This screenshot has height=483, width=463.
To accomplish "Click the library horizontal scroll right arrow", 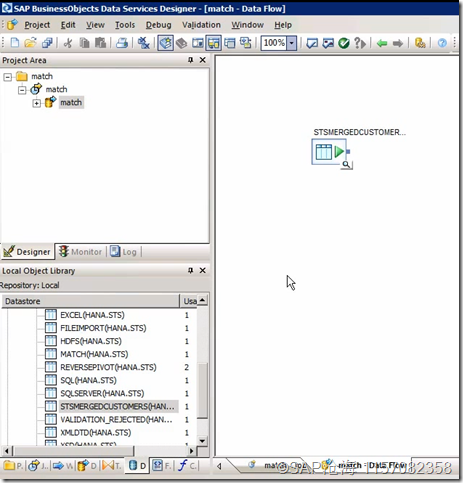I will 191,451.
